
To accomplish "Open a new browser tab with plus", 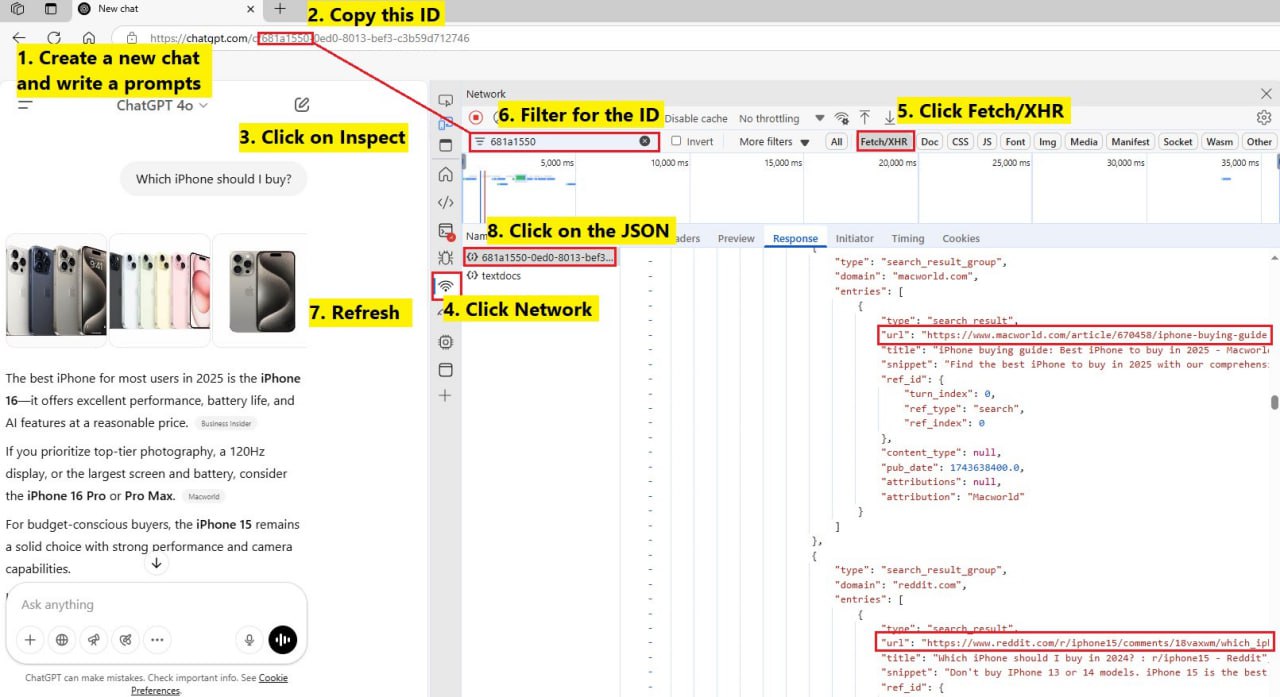I will pyautogui.click(x=280, y=9).
